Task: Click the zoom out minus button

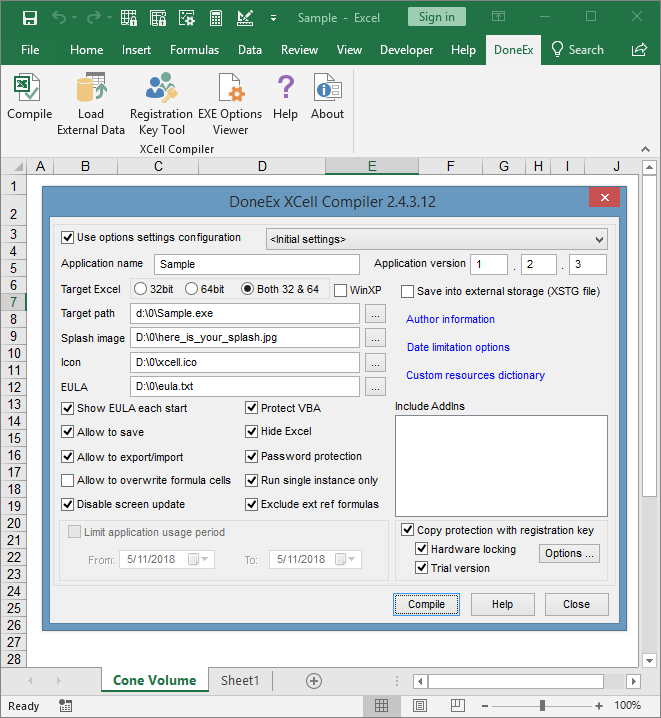Action: [485, 706]
